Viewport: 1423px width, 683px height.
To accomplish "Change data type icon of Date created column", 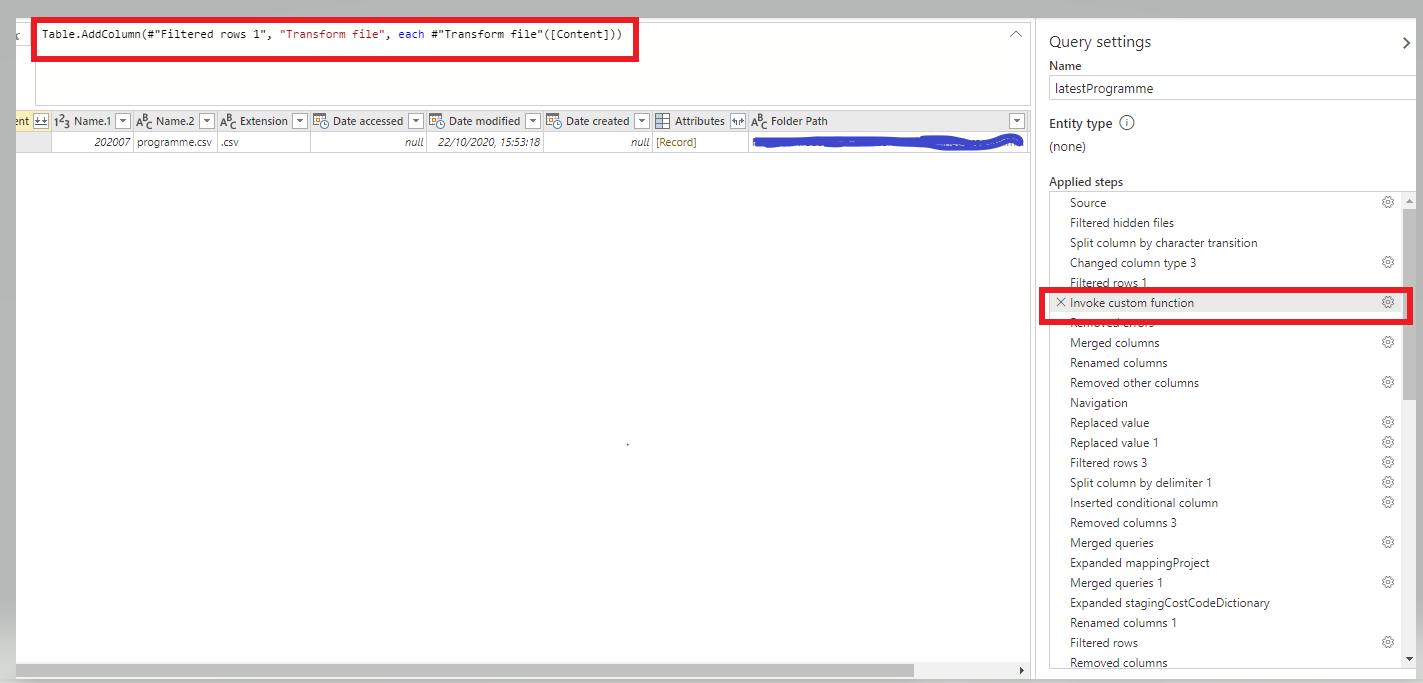I will [x=554, y=121].
